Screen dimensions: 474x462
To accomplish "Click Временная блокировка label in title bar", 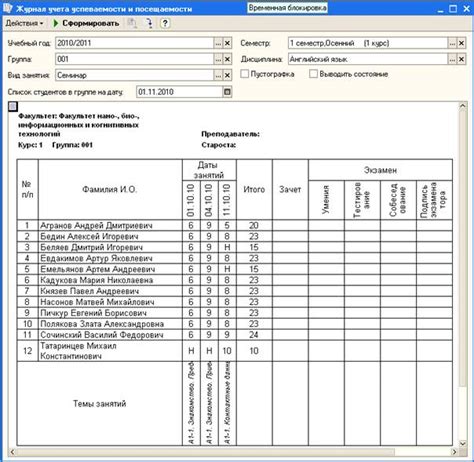I will (287, 8).
